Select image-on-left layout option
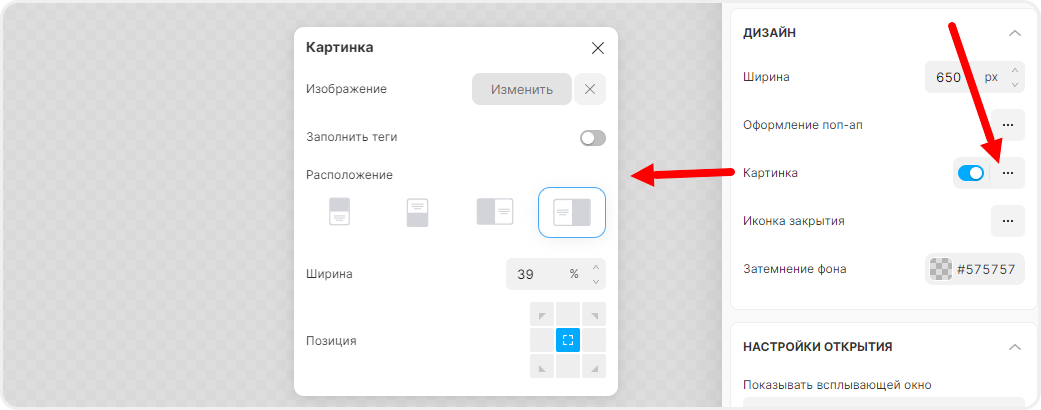 [495, 212]
